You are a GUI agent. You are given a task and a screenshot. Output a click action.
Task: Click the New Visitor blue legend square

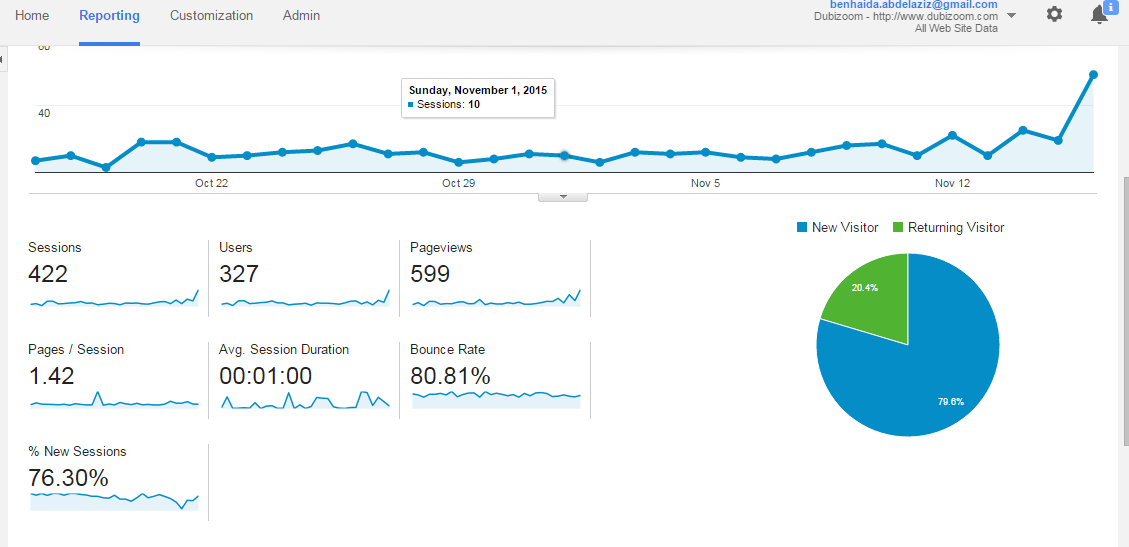(x=801, y=227)
